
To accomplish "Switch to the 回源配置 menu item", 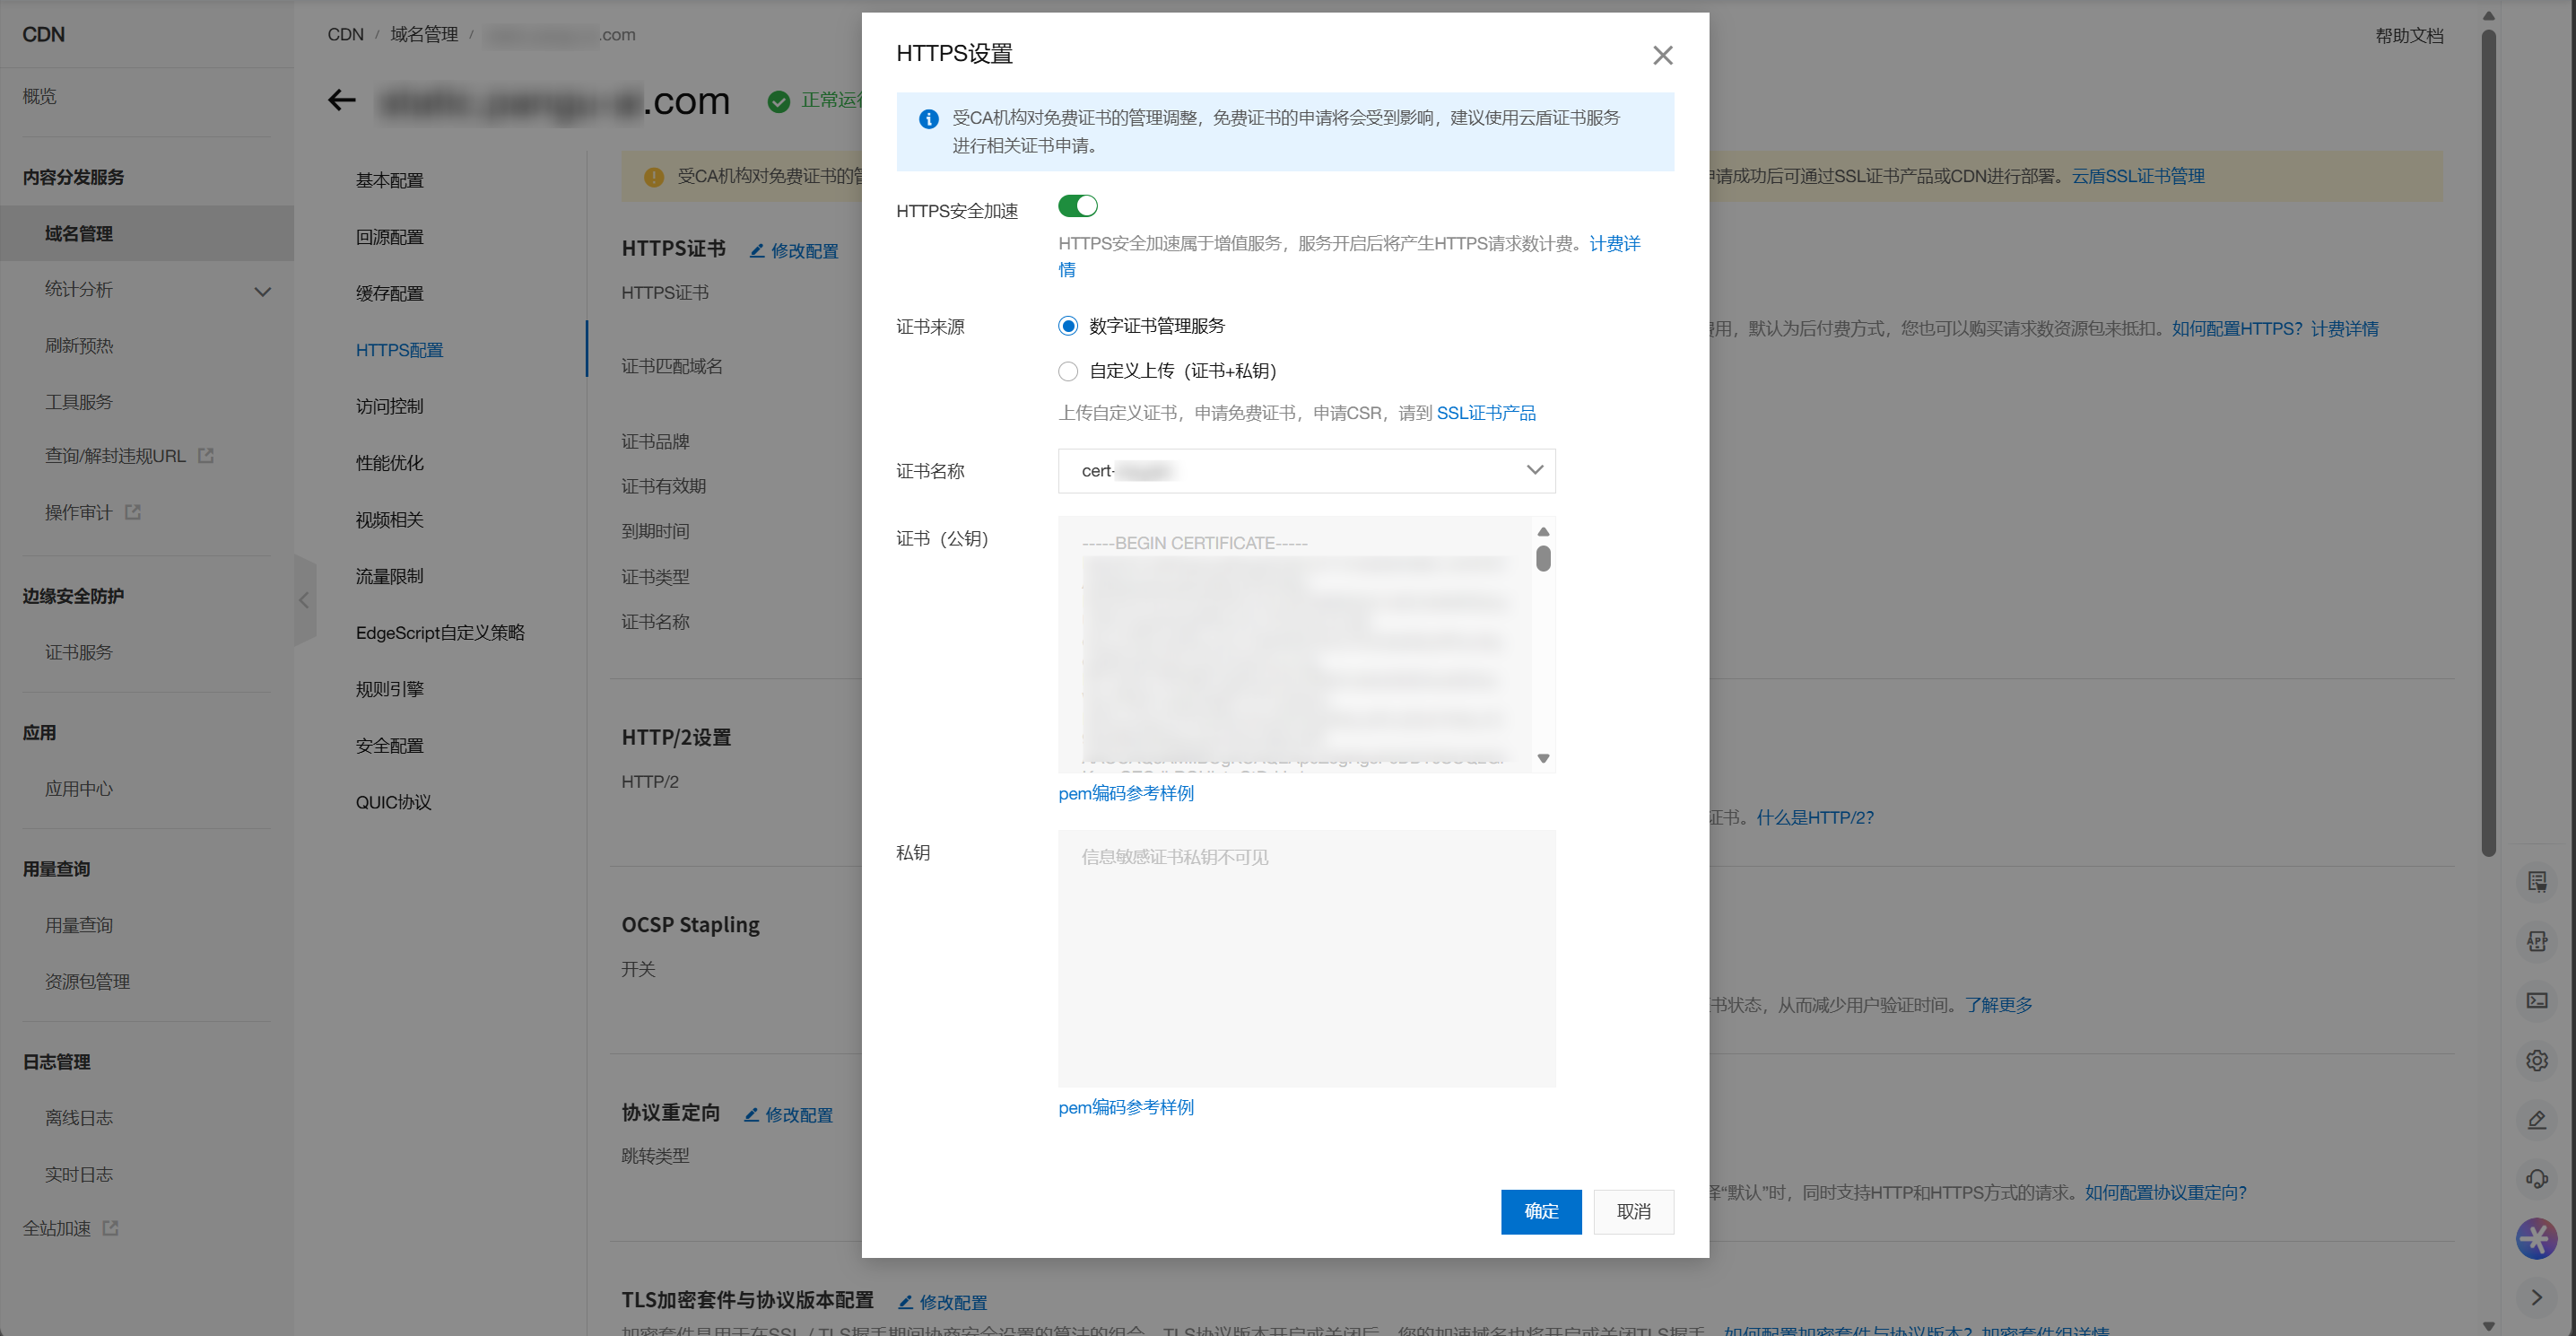I will click(x=391, y=236).
